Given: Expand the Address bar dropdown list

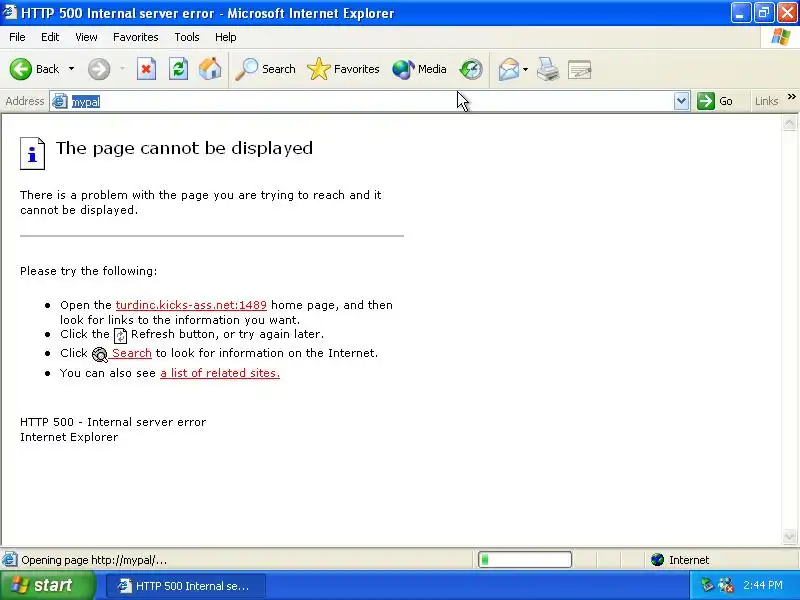Looking at the screenshot, I should pyautogui.click(x=681, y=101).
